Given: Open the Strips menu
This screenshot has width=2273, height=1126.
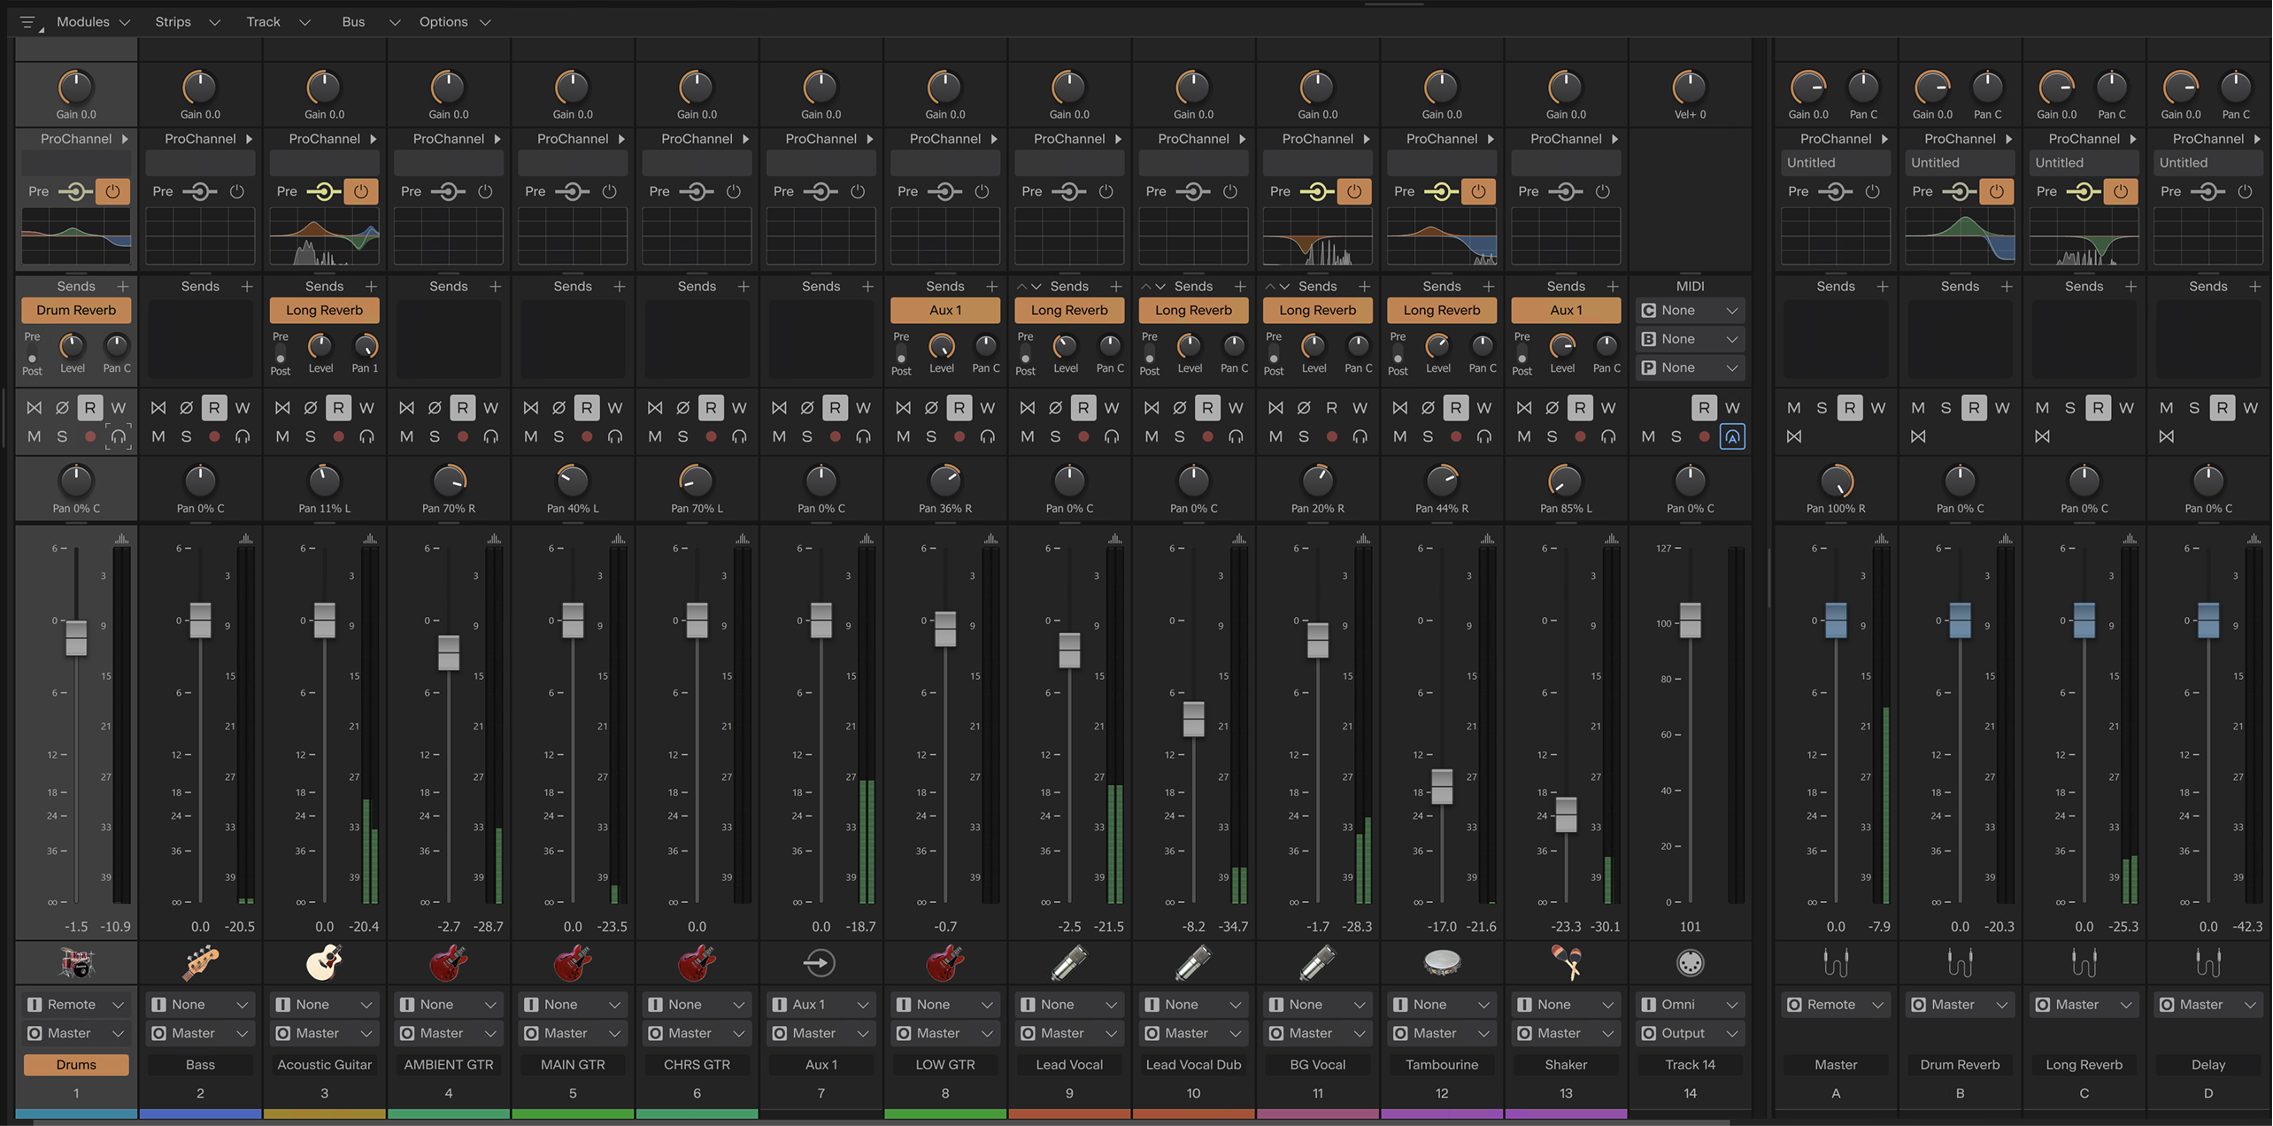Looking at the screenshot, I should [186, 22].
